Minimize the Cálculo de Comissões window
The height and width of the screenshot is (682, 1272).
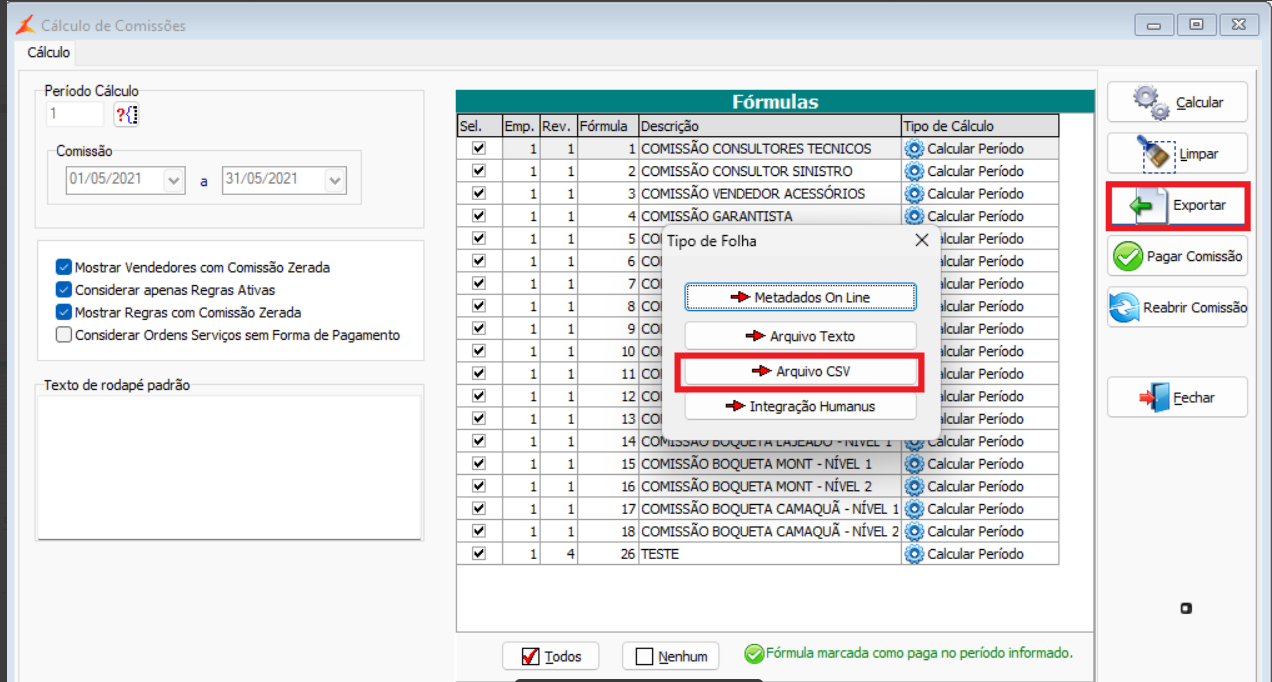pos(1155,25)
